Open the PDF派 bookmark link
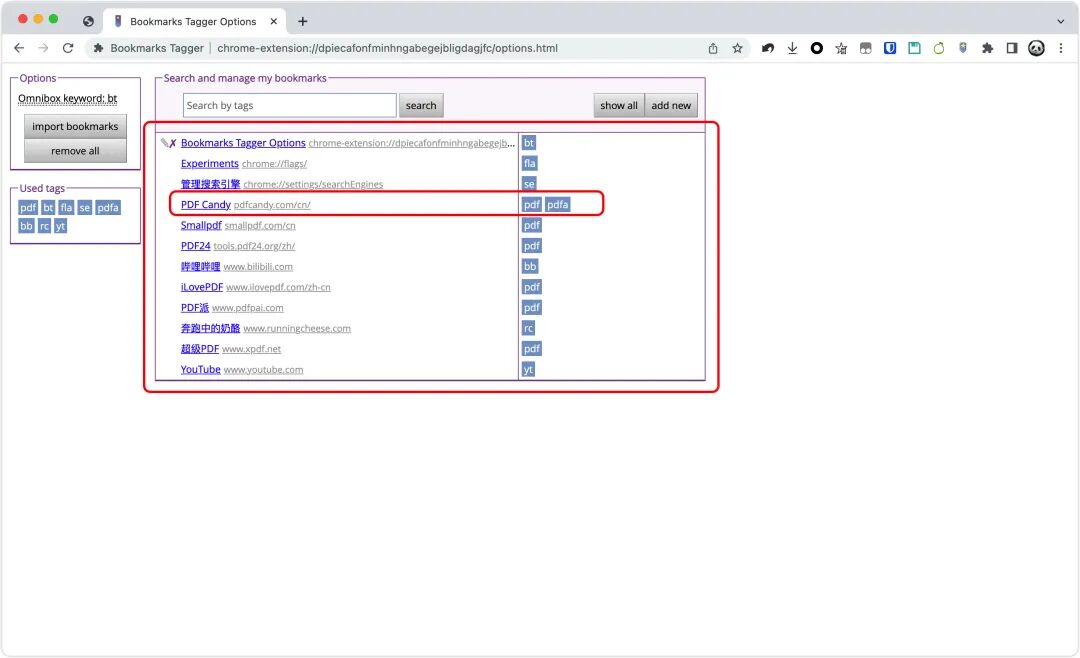 195,308
